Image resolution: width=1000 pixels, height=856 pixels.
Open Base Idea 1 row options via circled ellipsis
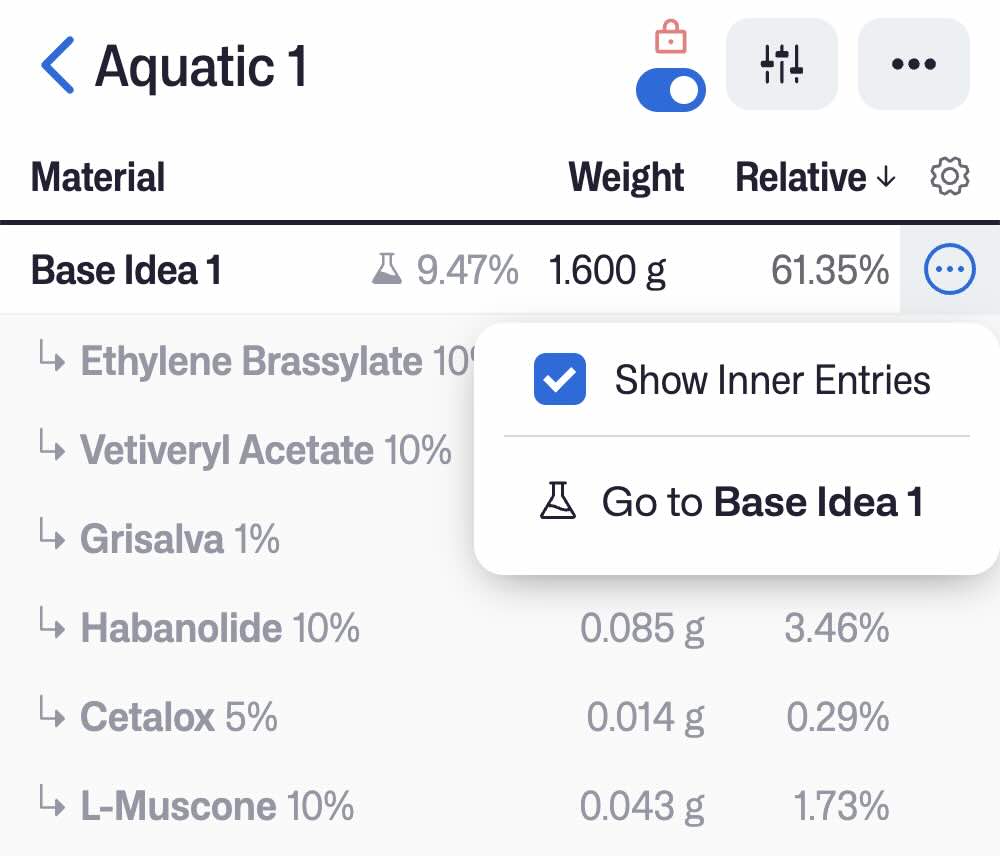[950, 269]
